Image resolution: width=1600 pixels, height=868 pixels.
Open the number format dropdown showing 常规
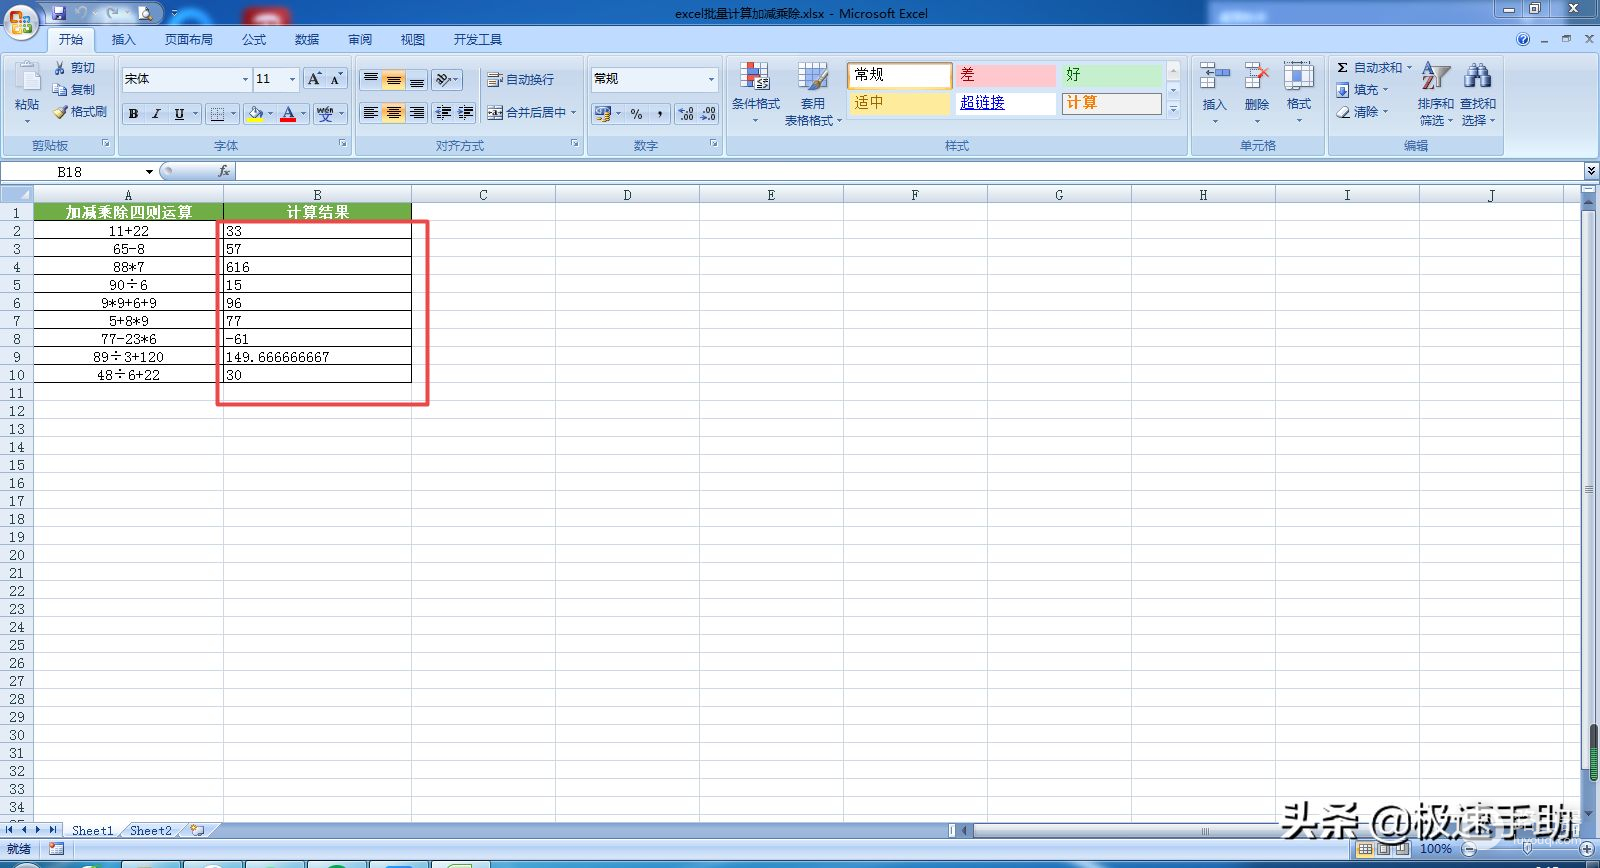711,79
